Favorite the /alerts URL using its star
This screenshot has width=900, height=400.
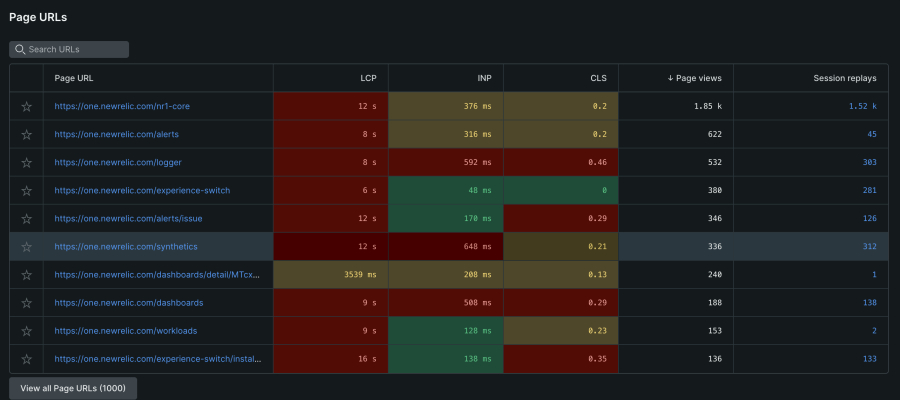tap(26, 134)
